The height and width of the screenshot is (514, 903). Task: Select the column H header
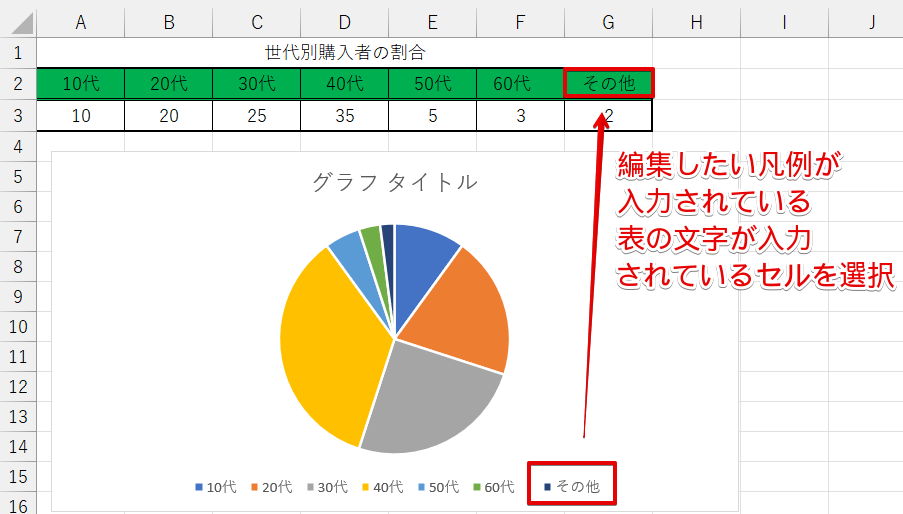(x=696, y=22)
